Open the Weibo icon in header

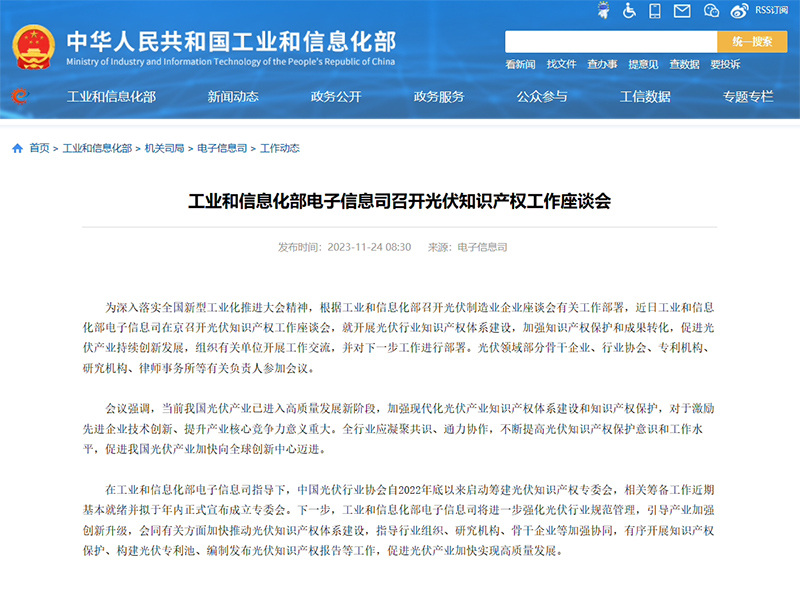[x=739, y=10]
